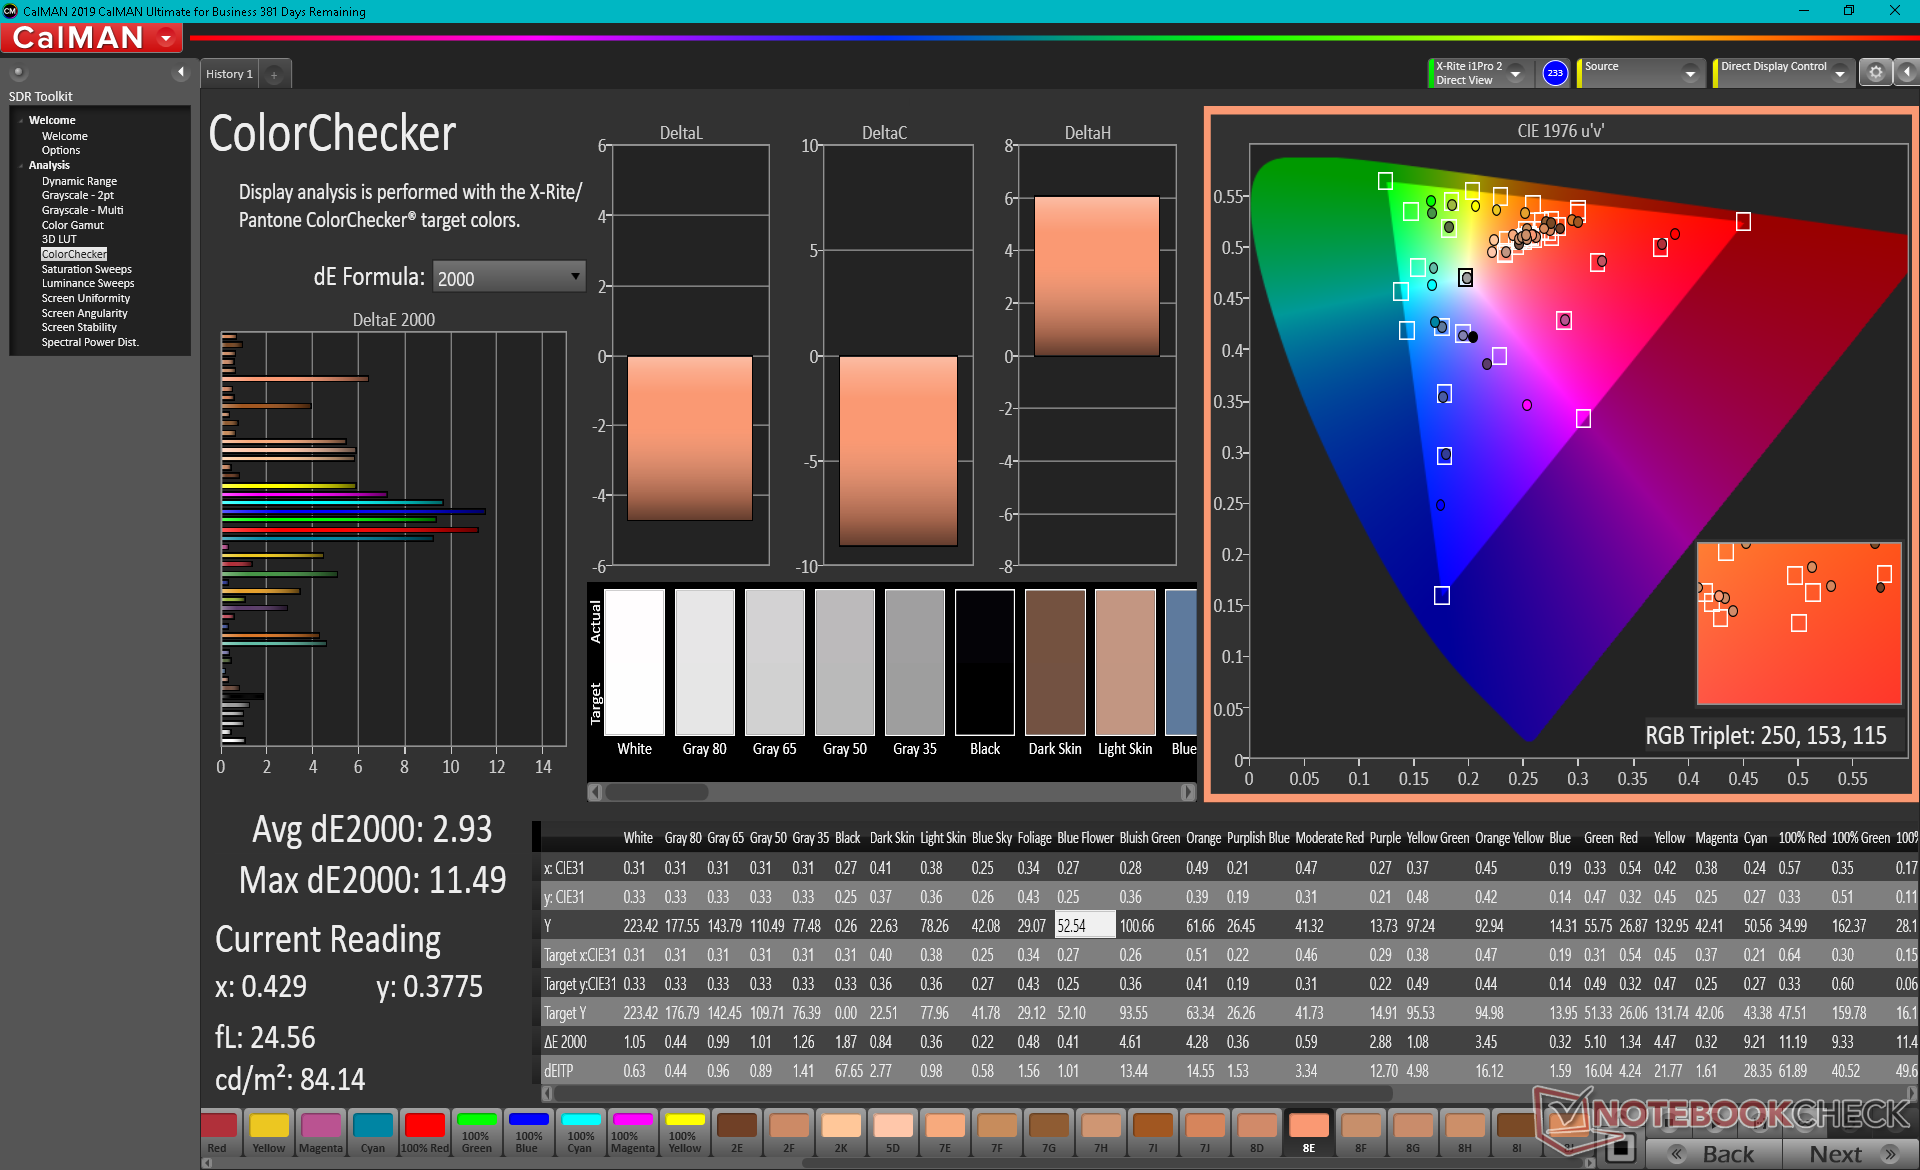Image resolution: width=1920 pixels, height=1170 pixels.
Task: Open Screen Stability page
Action: (x=79, y=327)
